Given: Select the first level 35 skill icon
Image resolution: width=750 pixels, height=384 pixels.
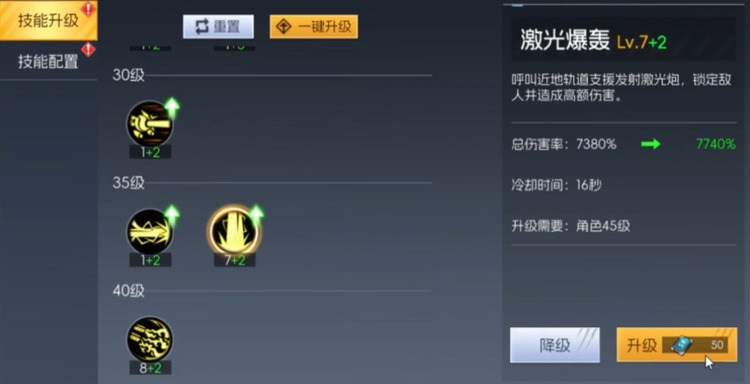Looking at the screenshot, I should [x=150, y=231].
